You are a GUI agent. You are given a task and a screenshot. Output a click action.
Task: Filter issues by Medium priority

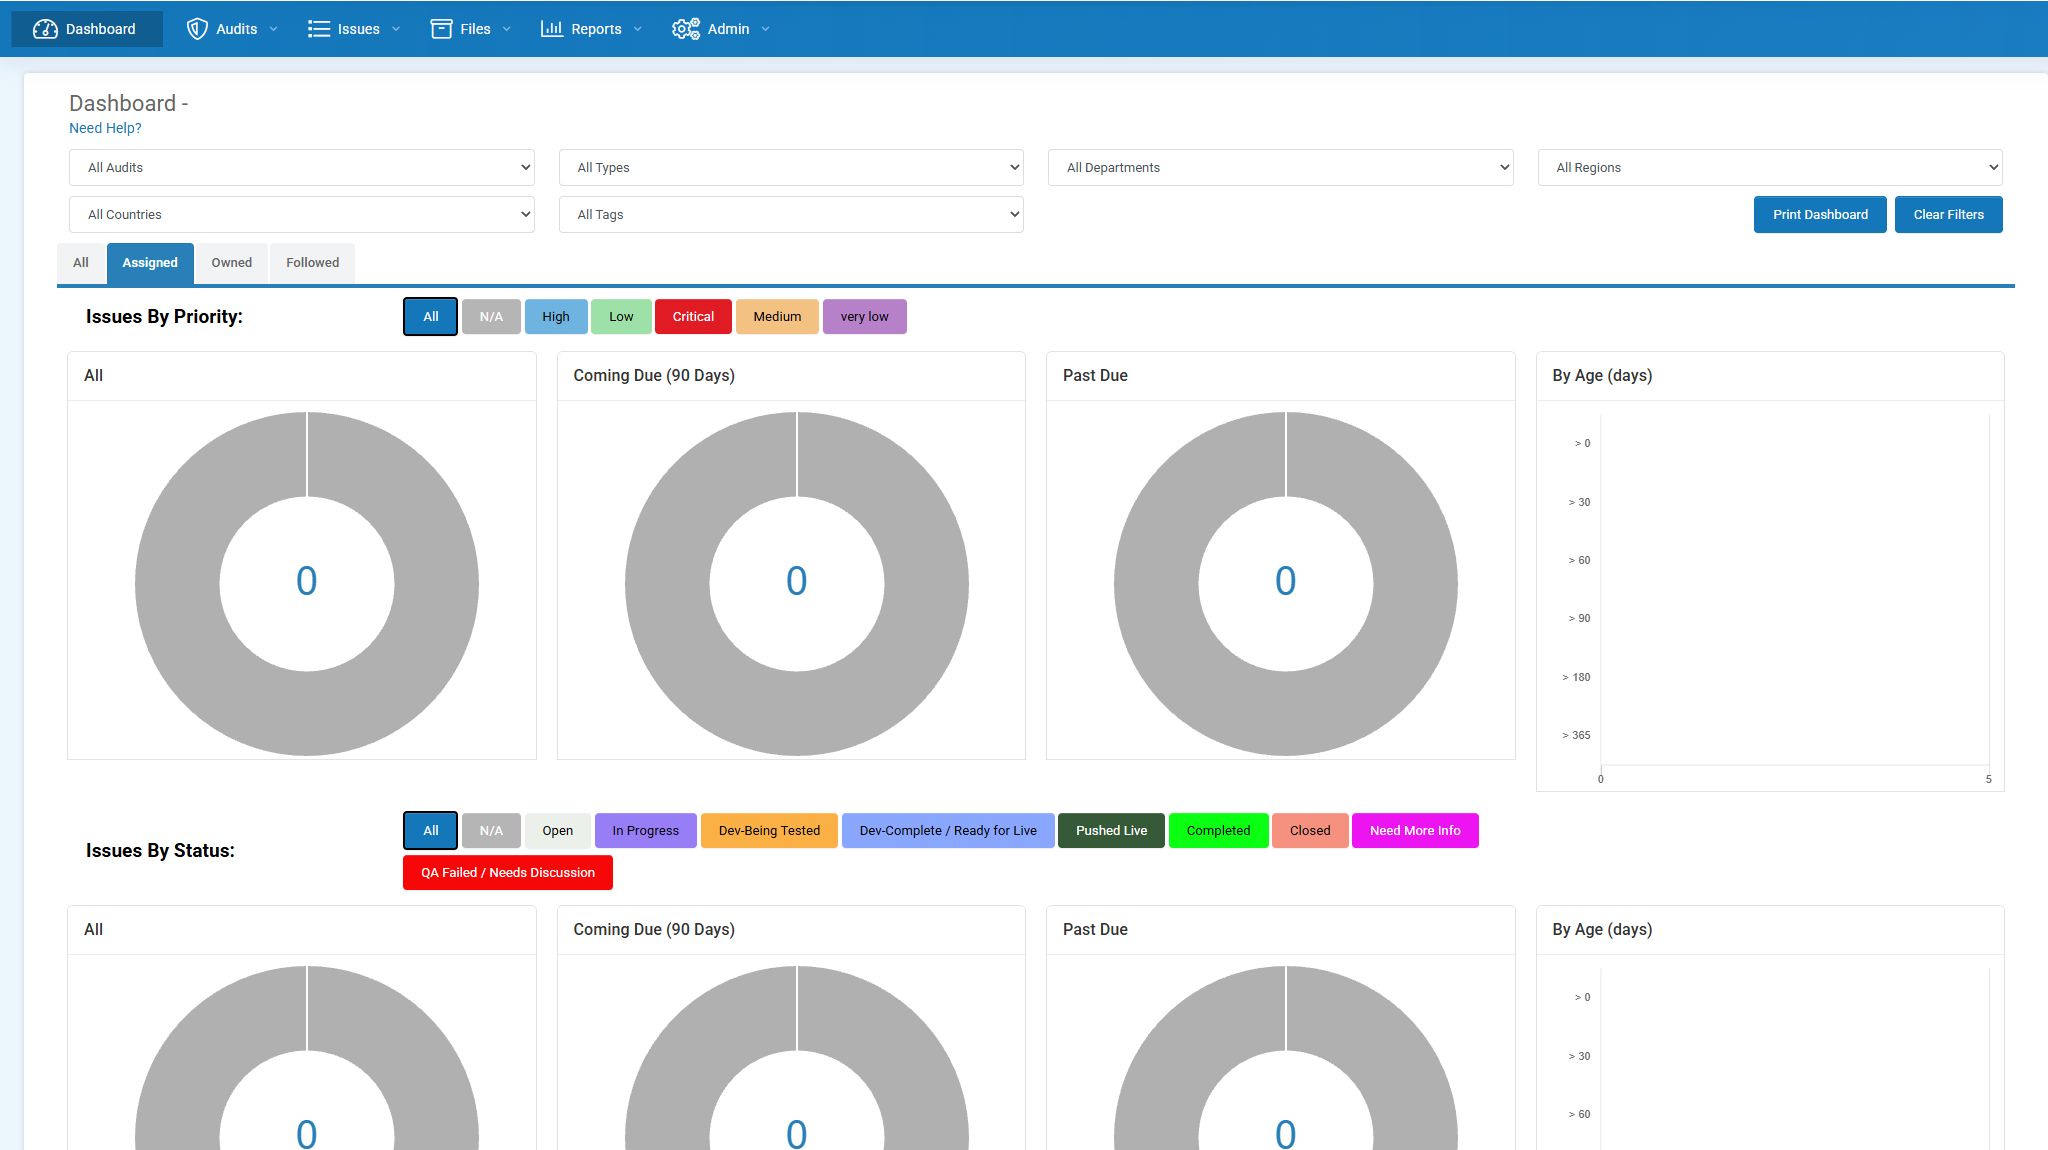(777, 317)
